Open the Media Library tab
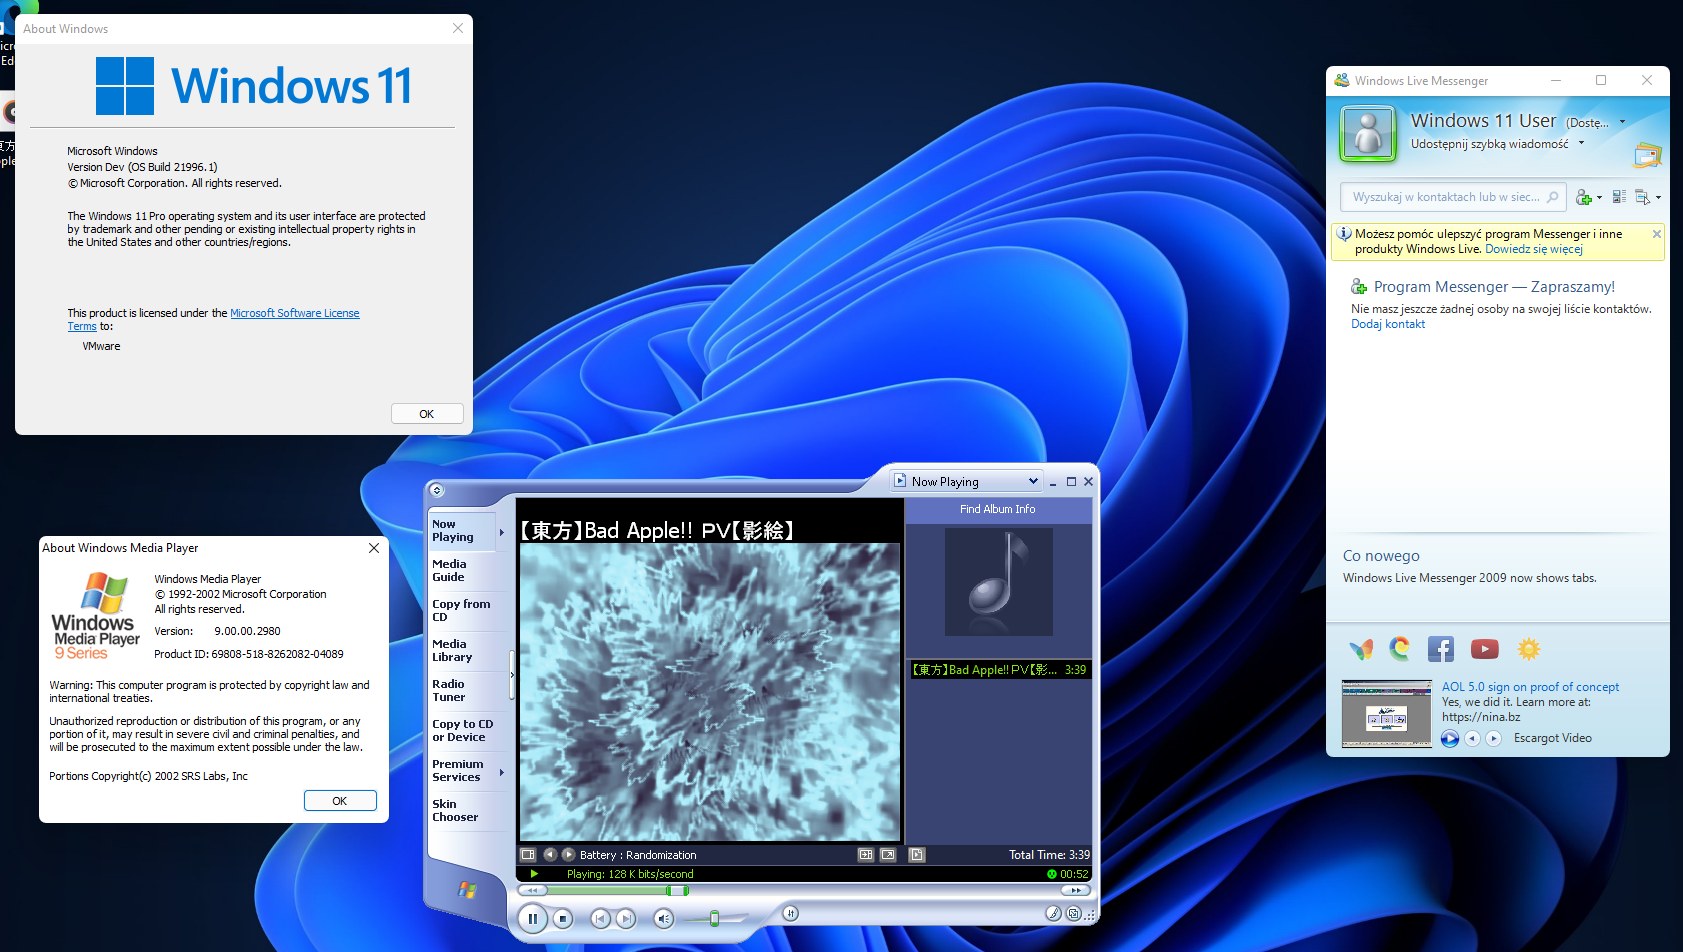1683x952 pixels. coord(463,651)
